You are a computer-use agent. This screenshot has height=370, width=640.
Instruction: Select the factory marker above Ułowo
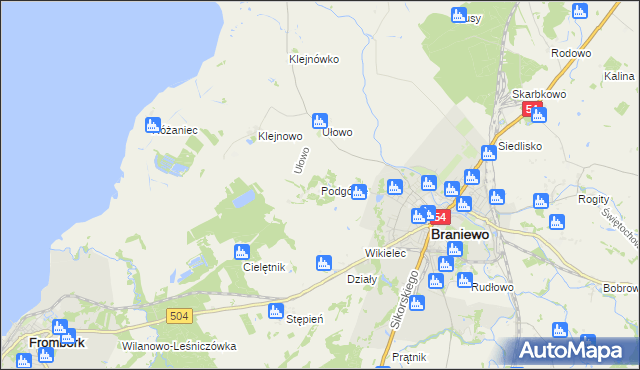coord(320,121)
